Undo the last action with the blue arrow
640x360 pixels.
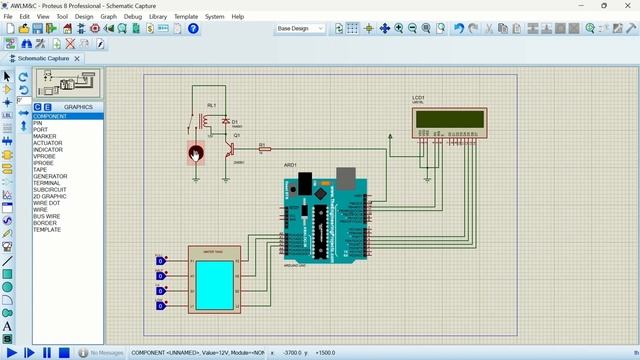tap(459, 29)
